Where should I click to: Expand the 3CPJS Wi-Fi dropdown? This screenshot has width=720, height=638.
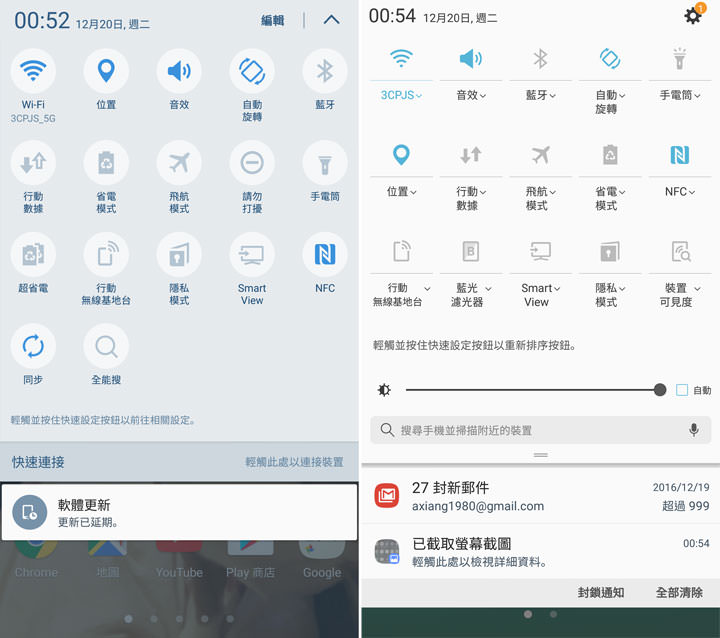(418, 96)
